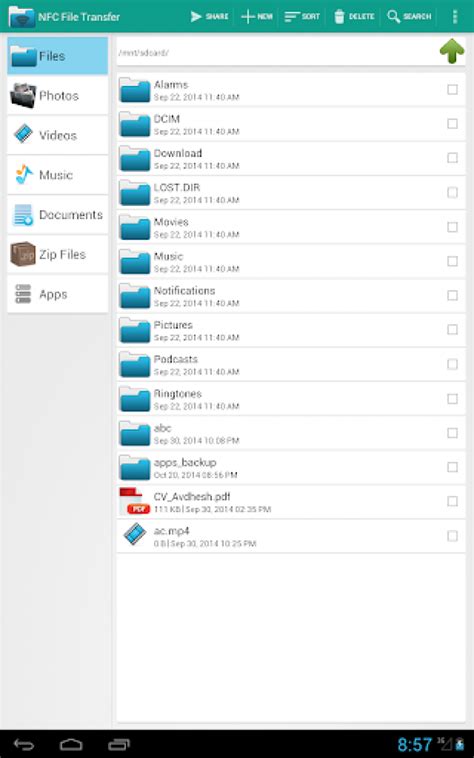The image size is (474, 758).
Task: Click the /mnt/sdcard/ path field
Action: click(276, 52)
